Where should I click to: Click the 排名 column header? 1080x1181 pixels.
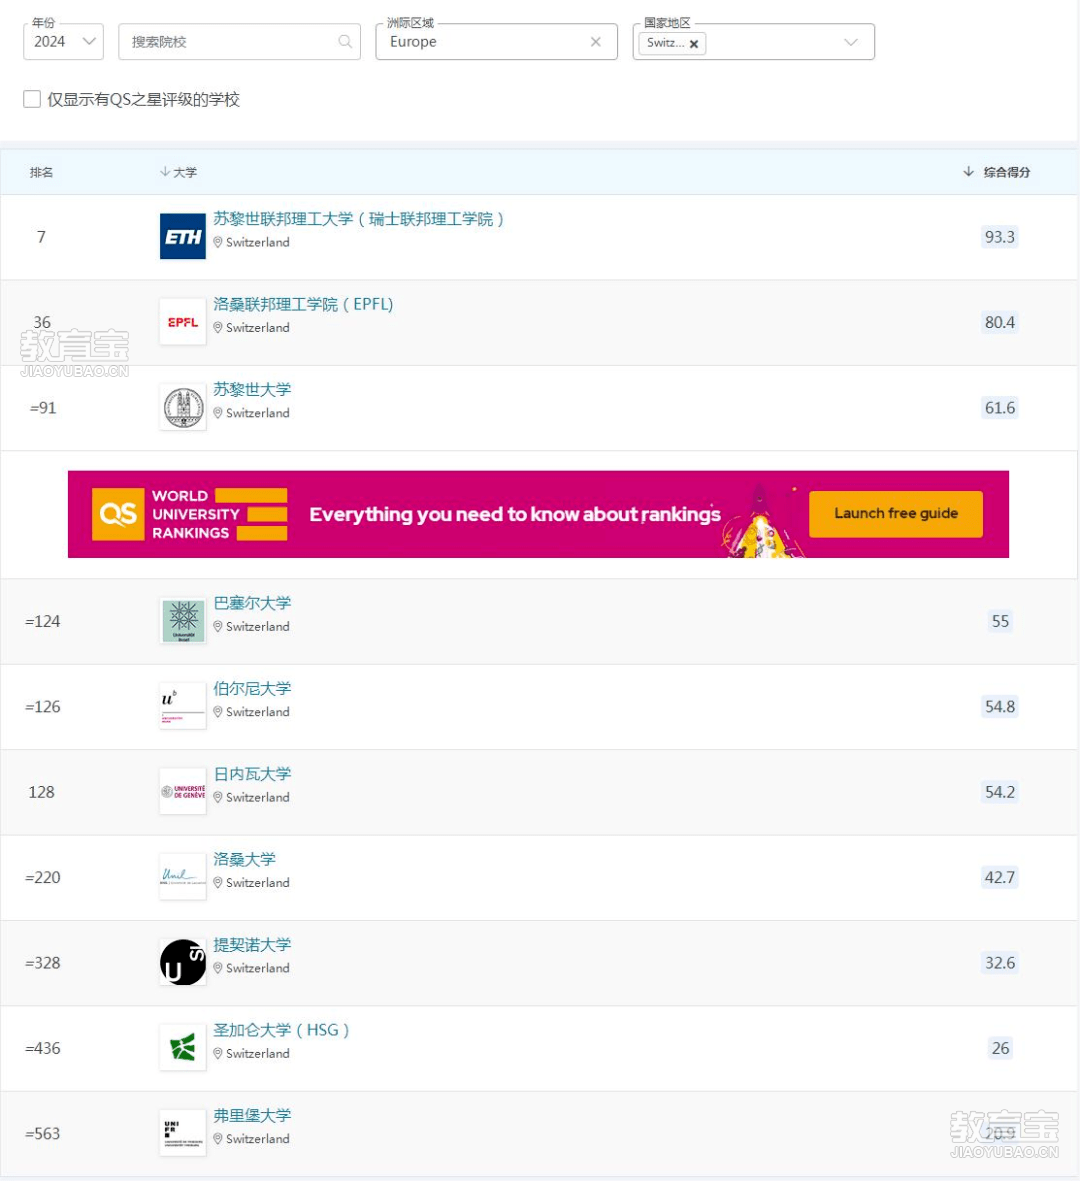pyautogui.click(x=41, y=172)
